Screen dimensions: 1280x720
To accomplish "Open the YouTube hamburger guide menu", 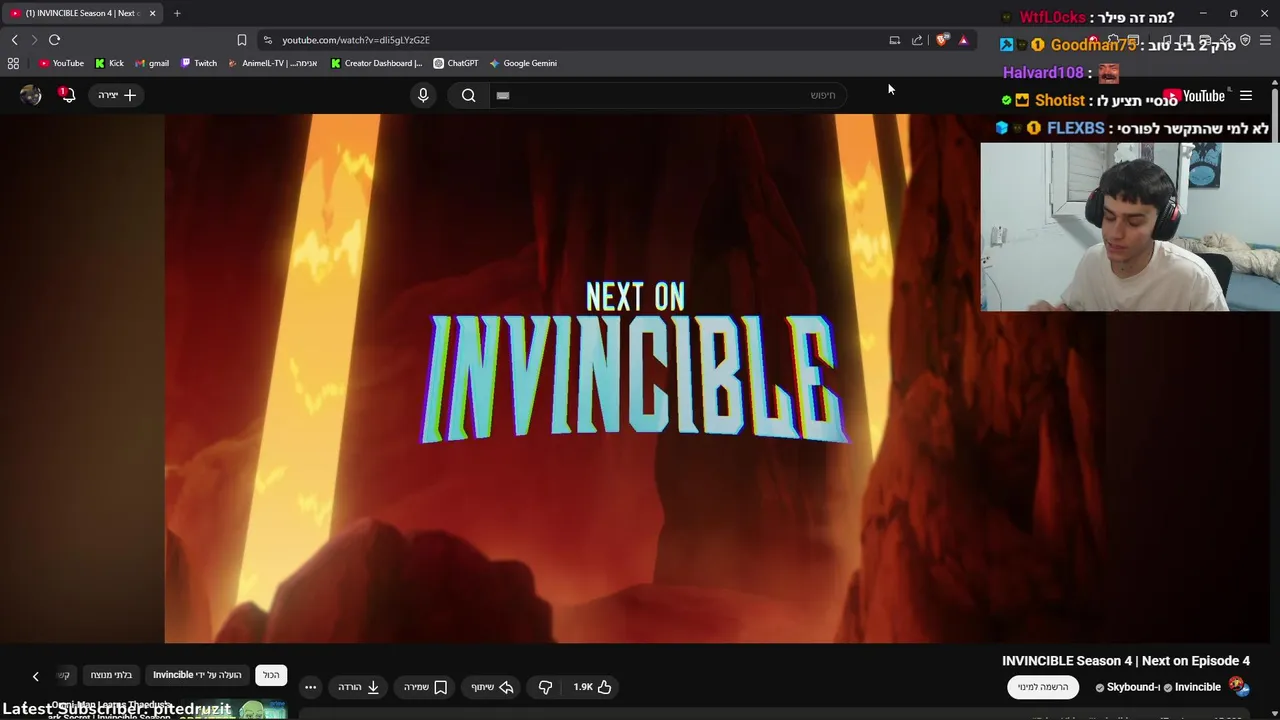I will [1246, 96].
